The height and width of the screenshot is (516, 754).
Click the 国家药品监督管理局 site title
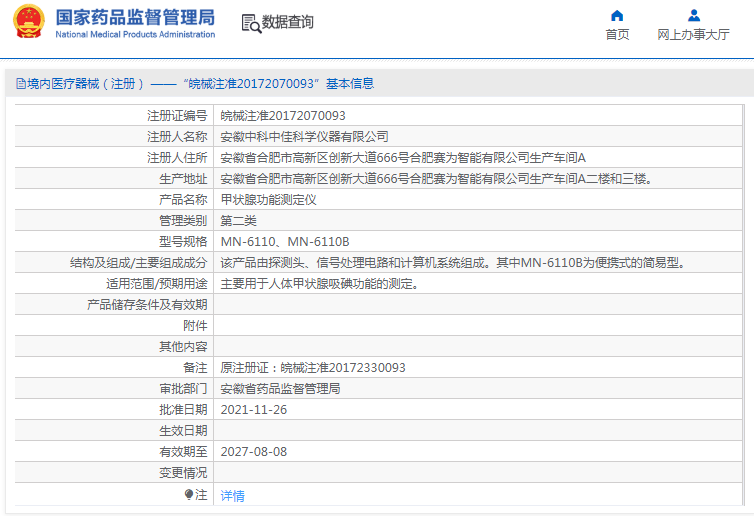click(135, 17)
